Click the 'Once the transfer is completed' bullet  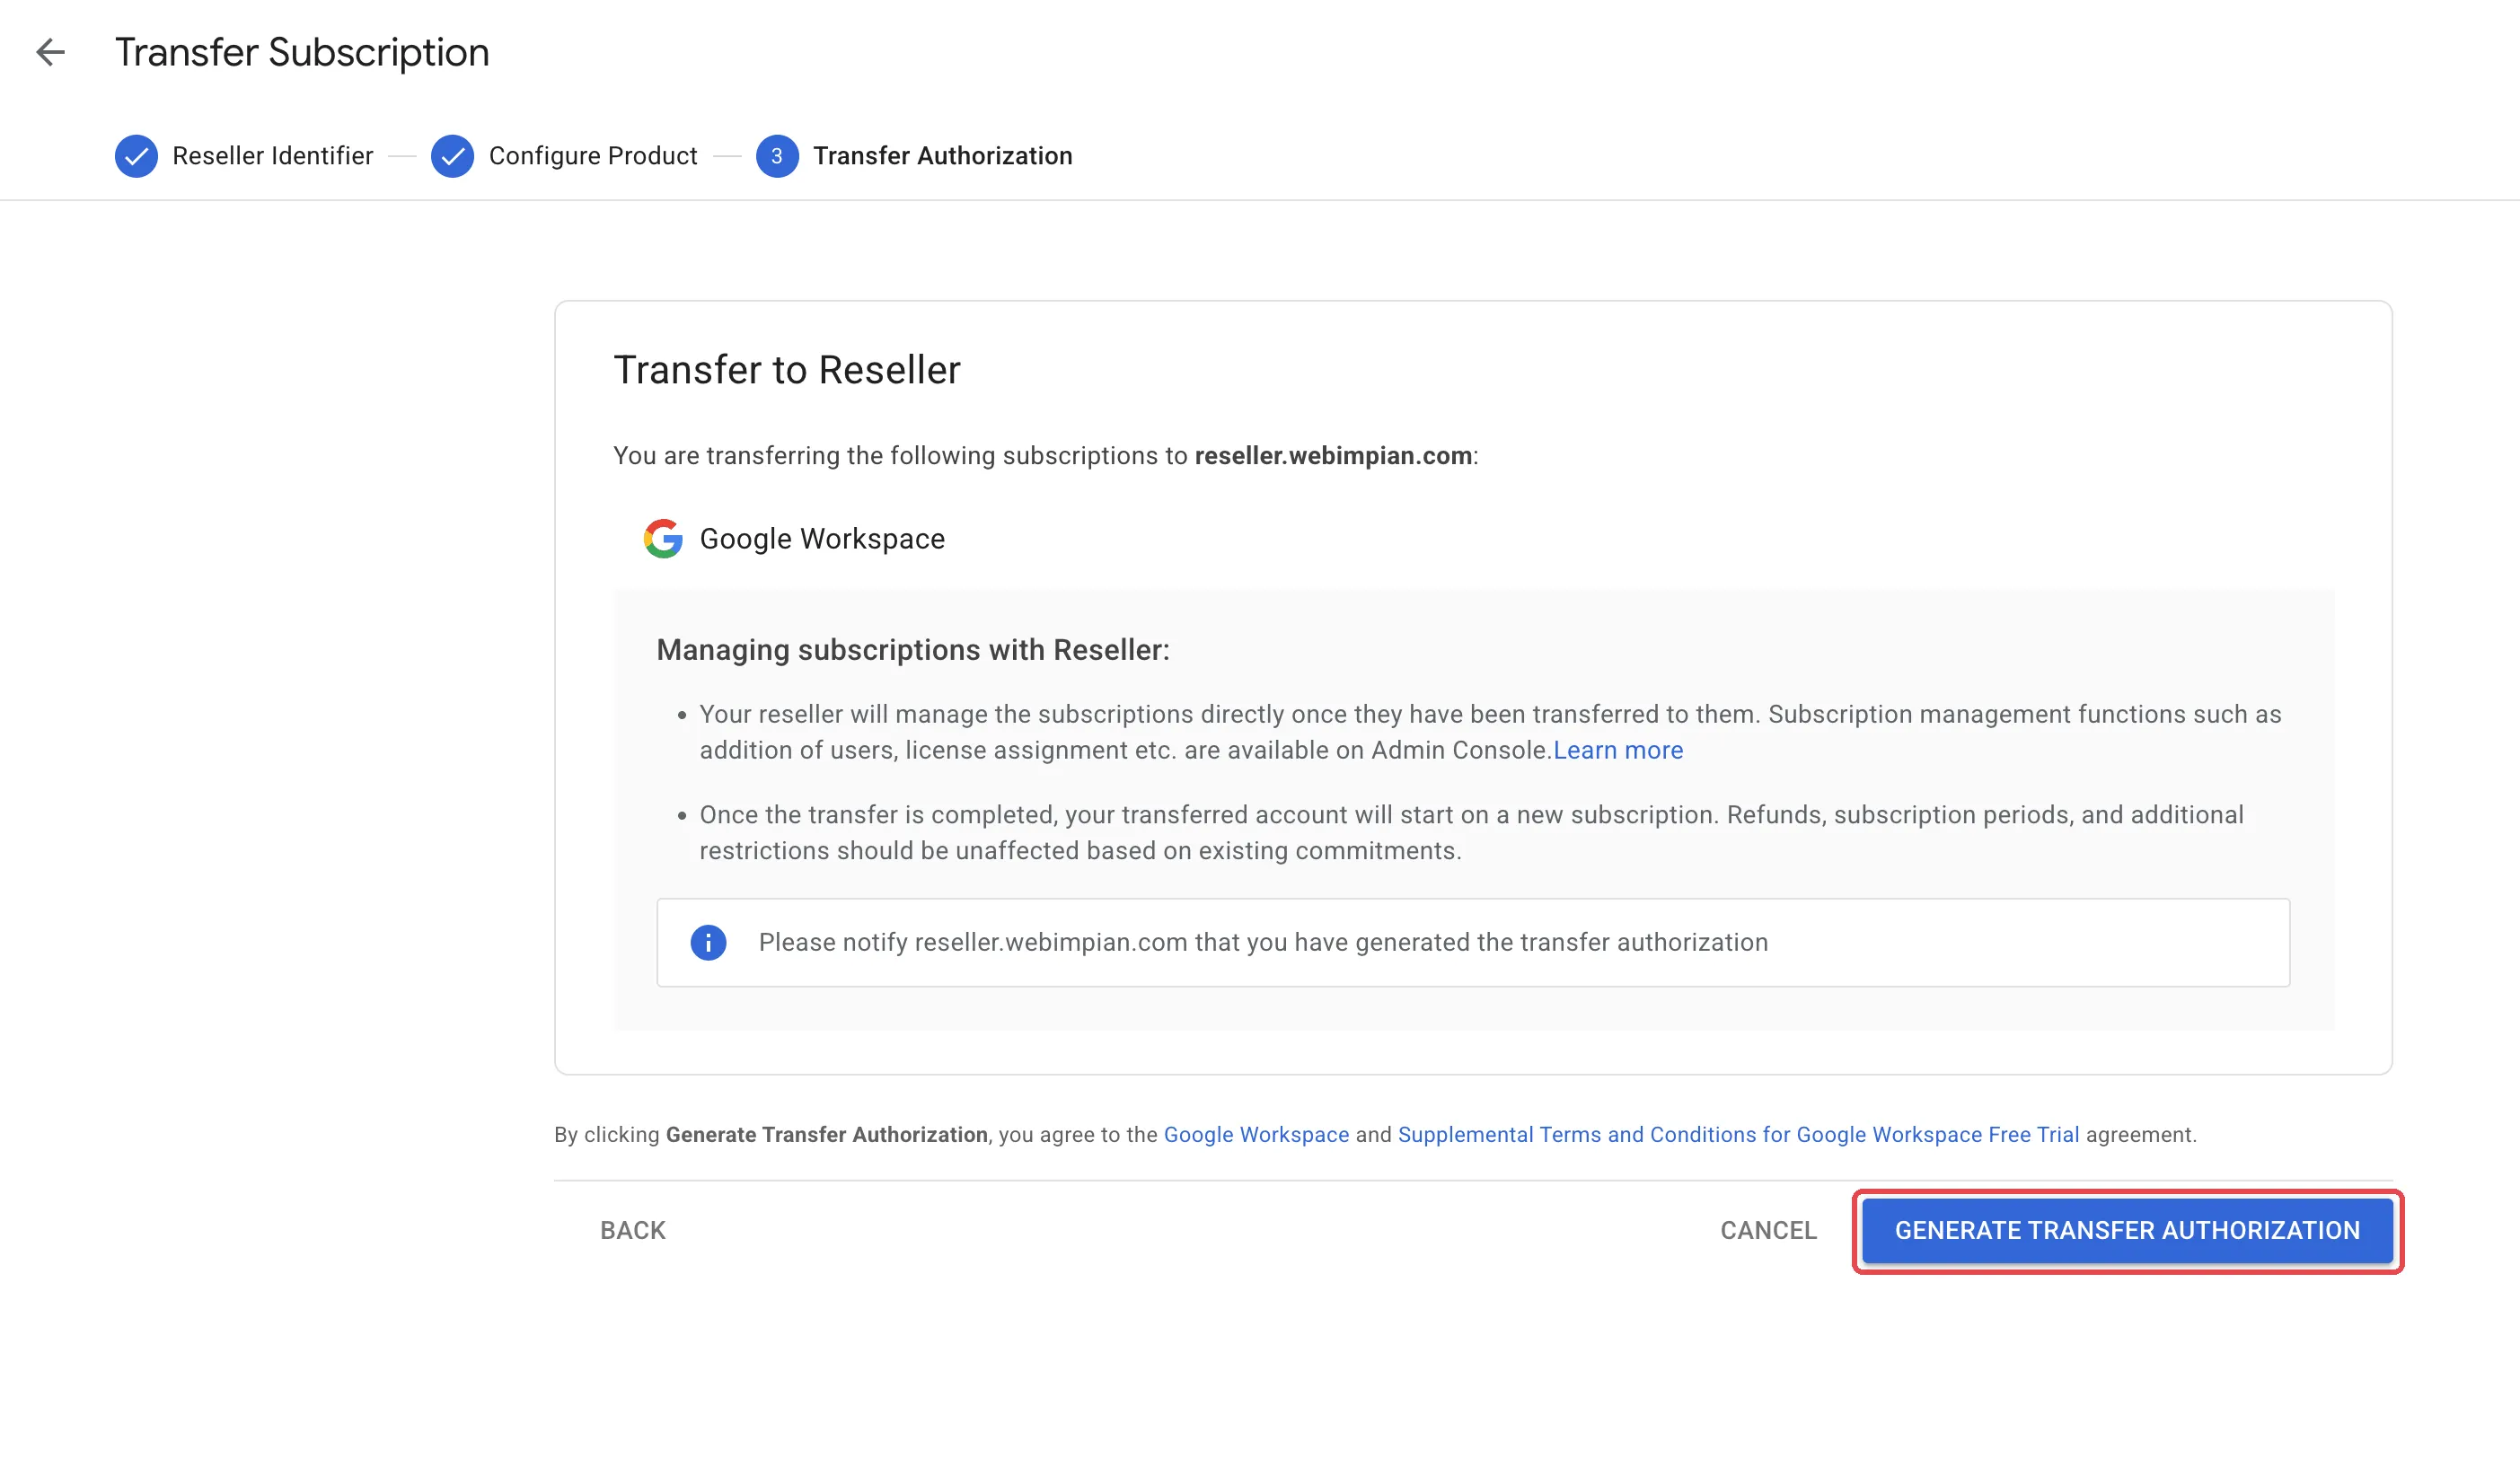coord(1471,832)
